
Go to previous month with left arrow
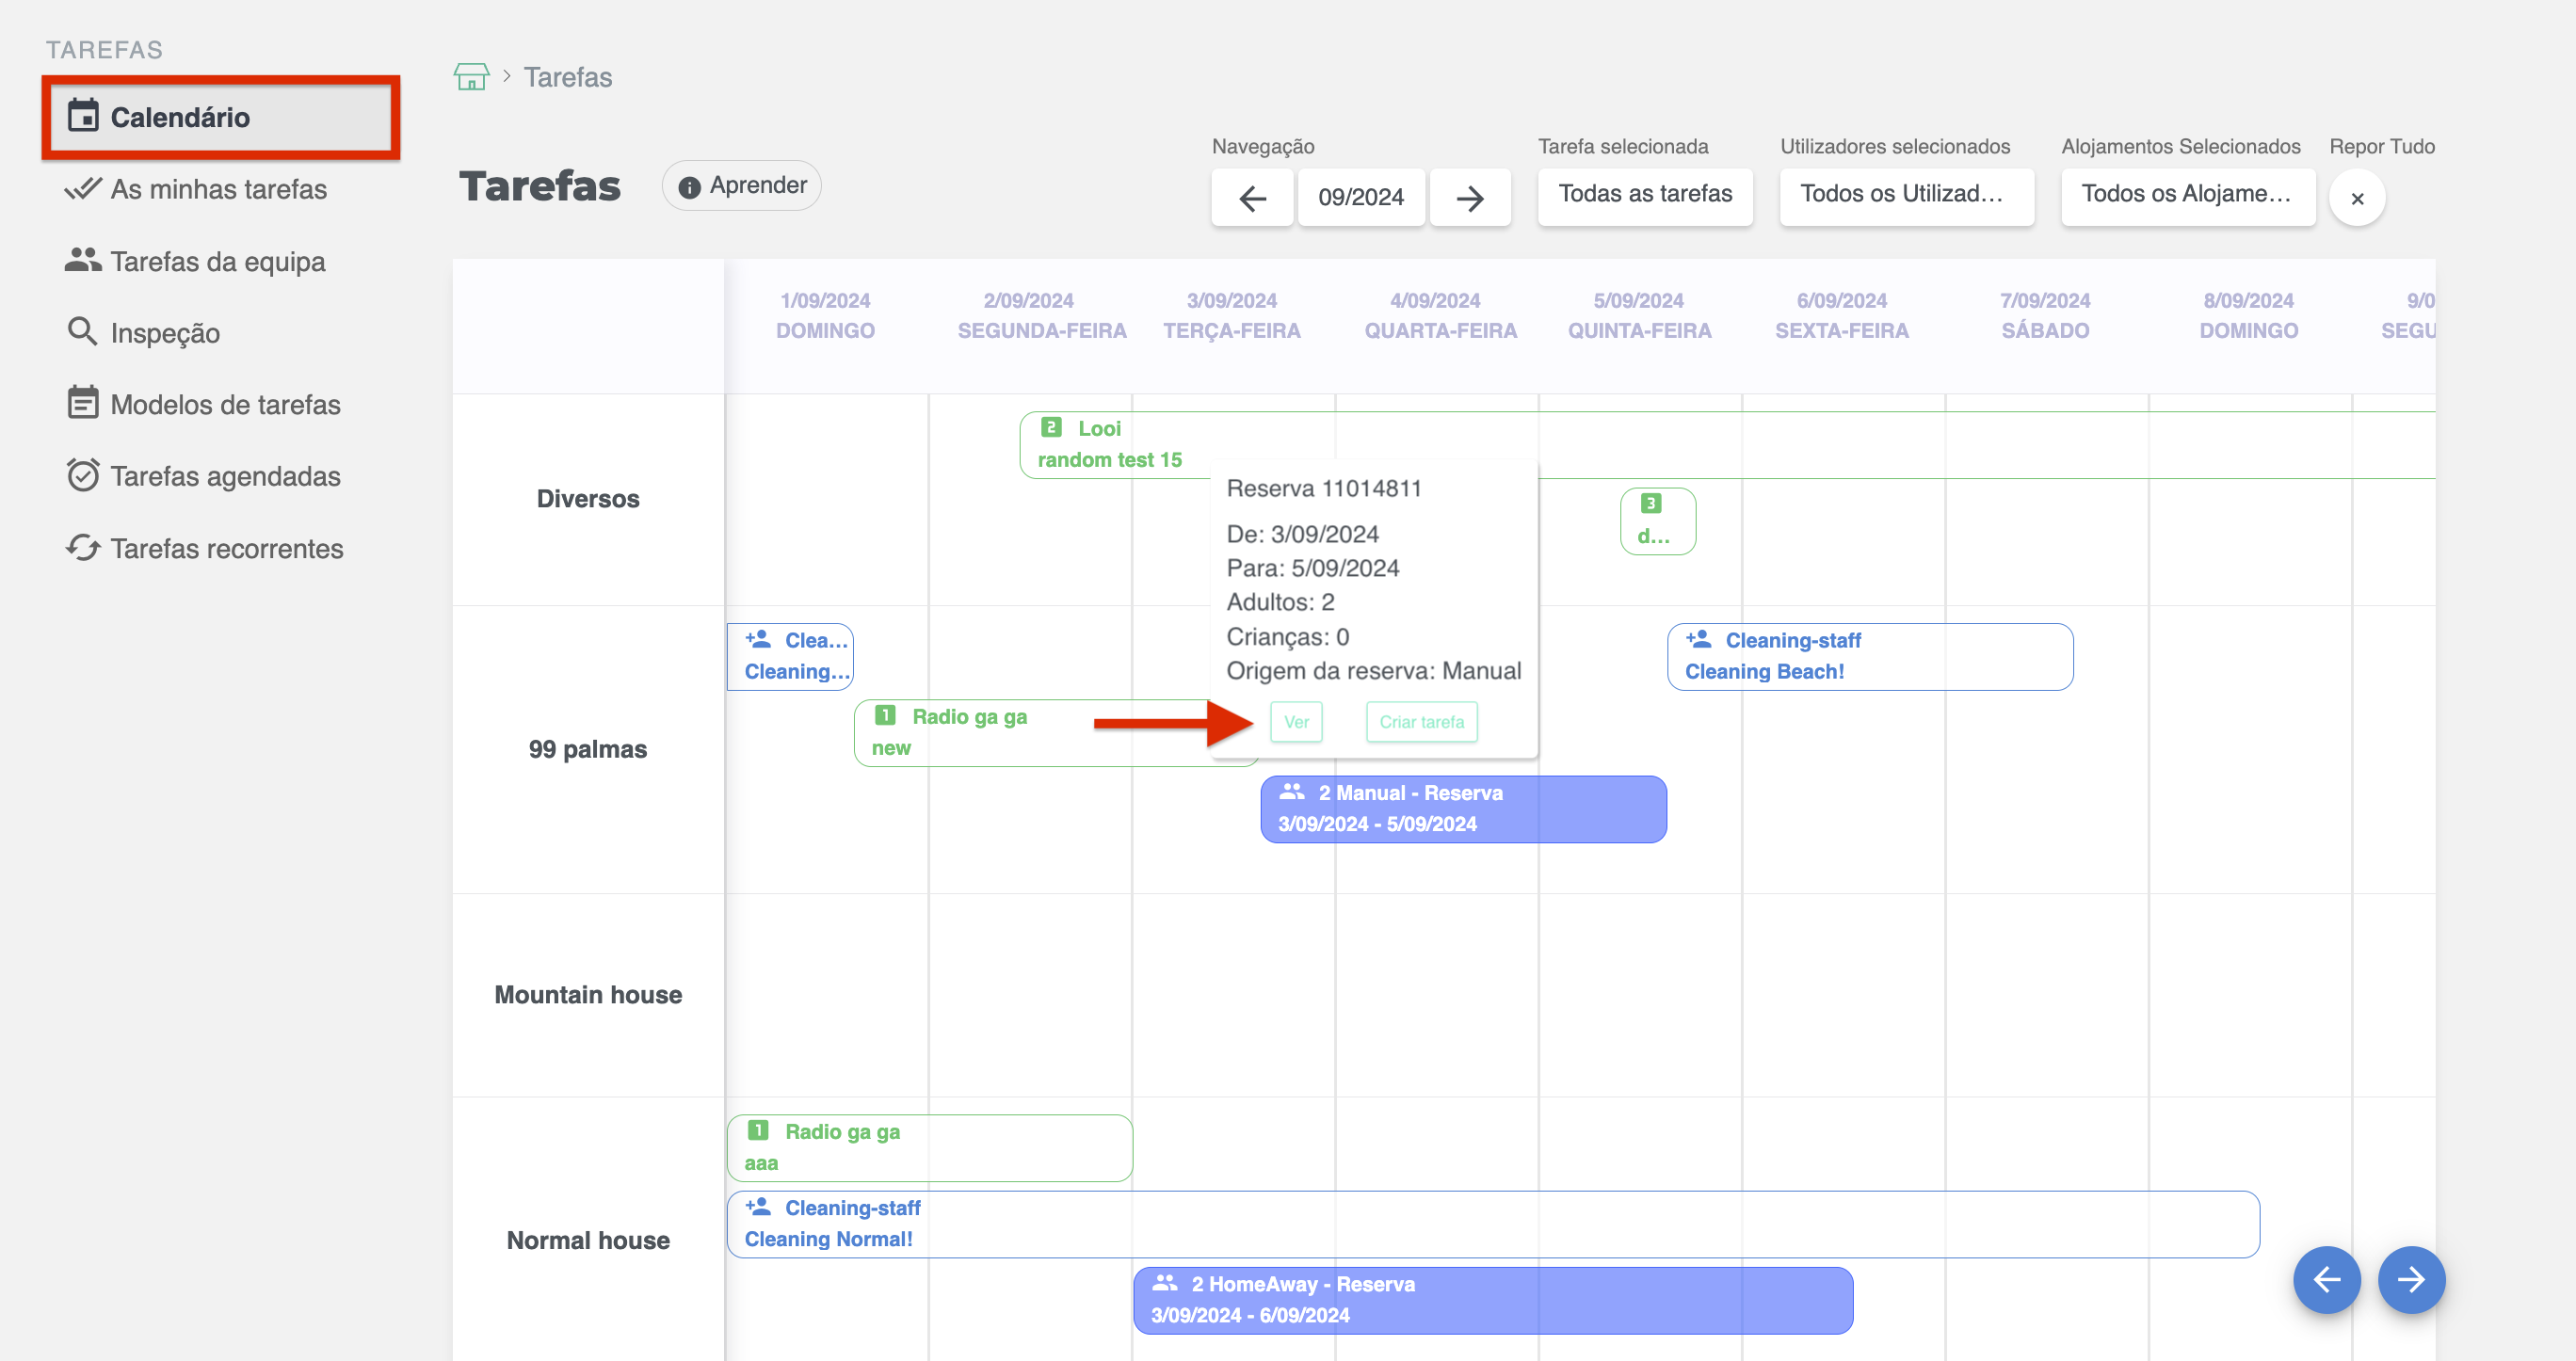tap(1252, 198)
